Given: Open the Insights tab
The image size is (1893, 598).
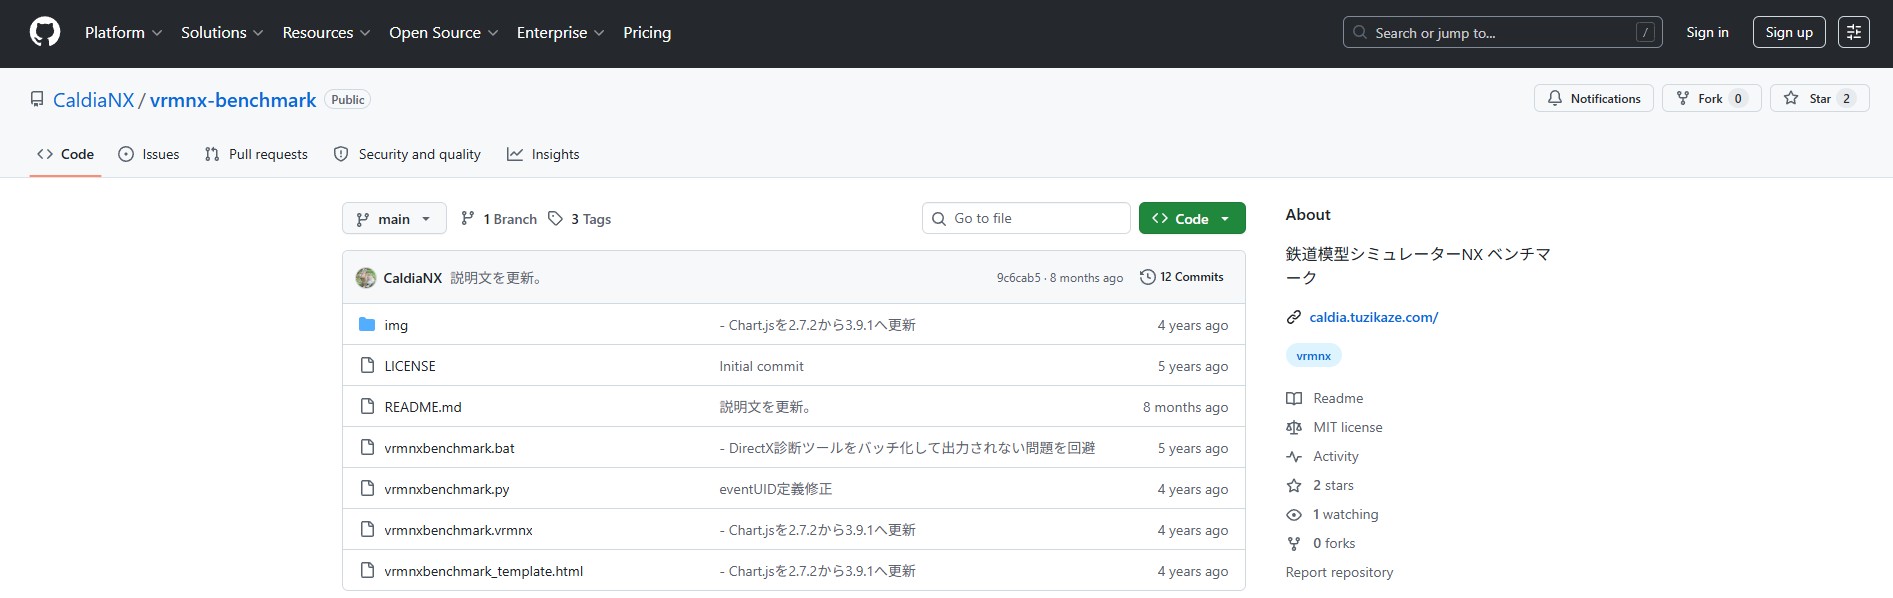Looking at the screenshot, I should point(543,154).
